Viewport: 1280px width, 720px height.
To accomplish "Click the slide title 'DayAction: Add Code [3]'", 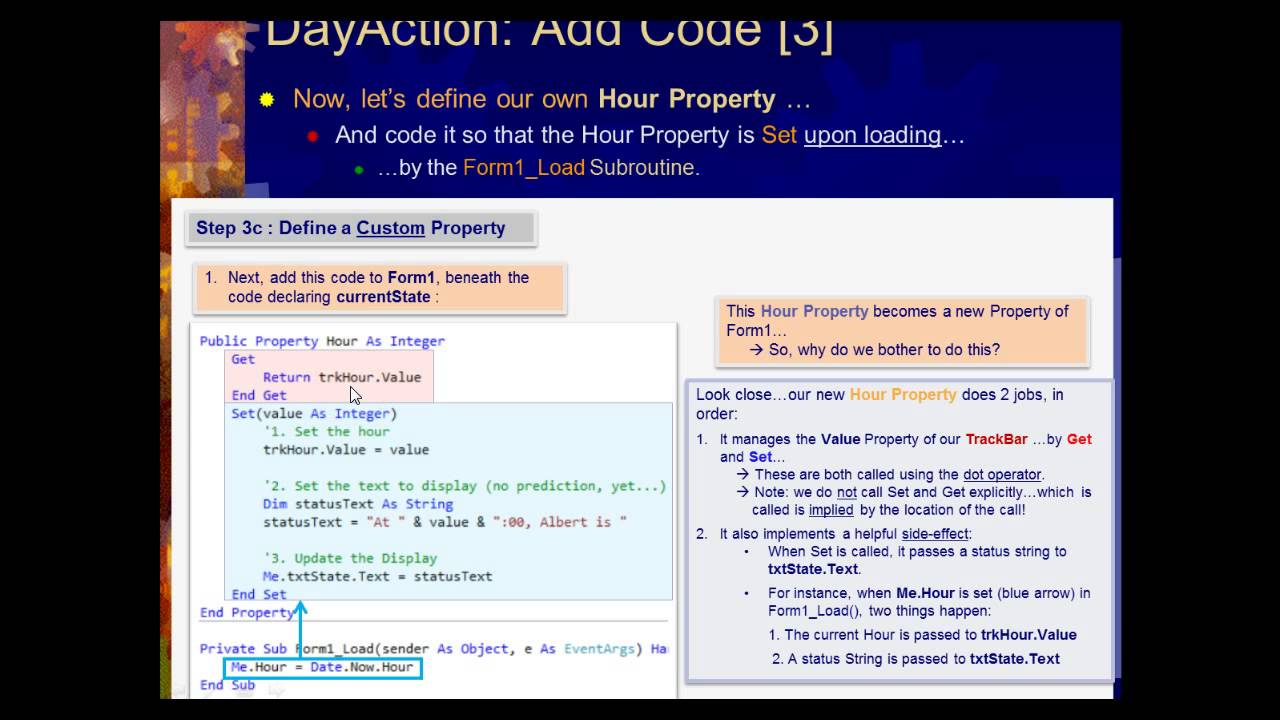I will coord(549,32).
